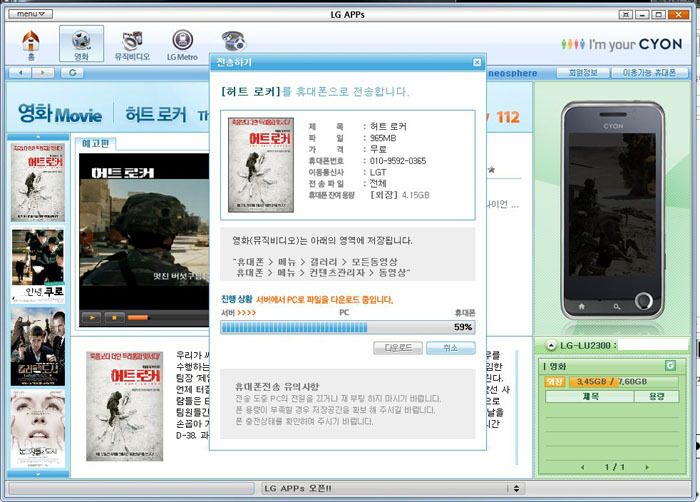
Task: Sort phone files by 제목 column
Action: click(x=590, y=396)
